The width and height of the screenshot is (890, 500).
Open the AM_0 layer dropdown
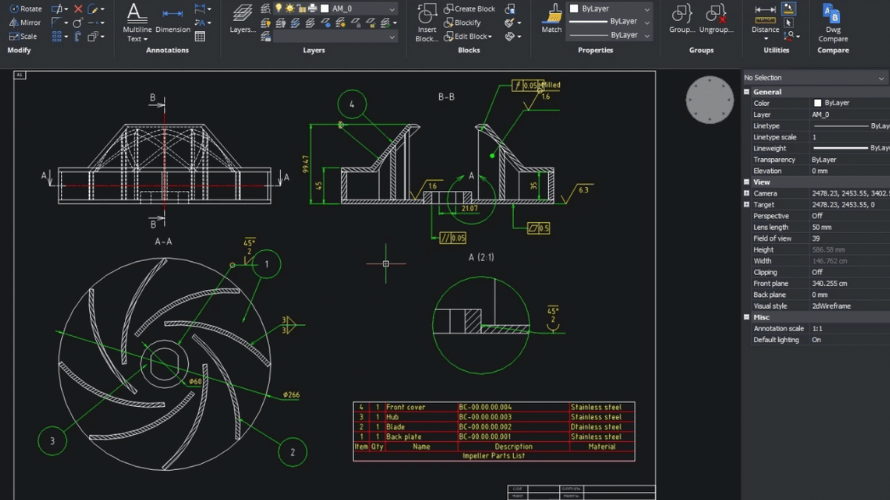pyautogui.click(x=362, y=8)
